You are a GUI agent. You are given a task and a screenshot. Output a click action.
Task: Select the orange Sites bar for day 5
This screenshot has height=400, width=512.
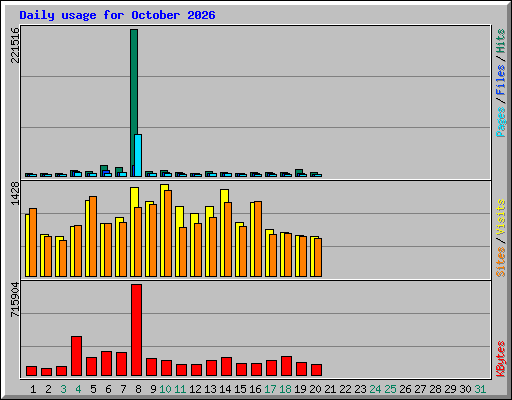point(93,236)
